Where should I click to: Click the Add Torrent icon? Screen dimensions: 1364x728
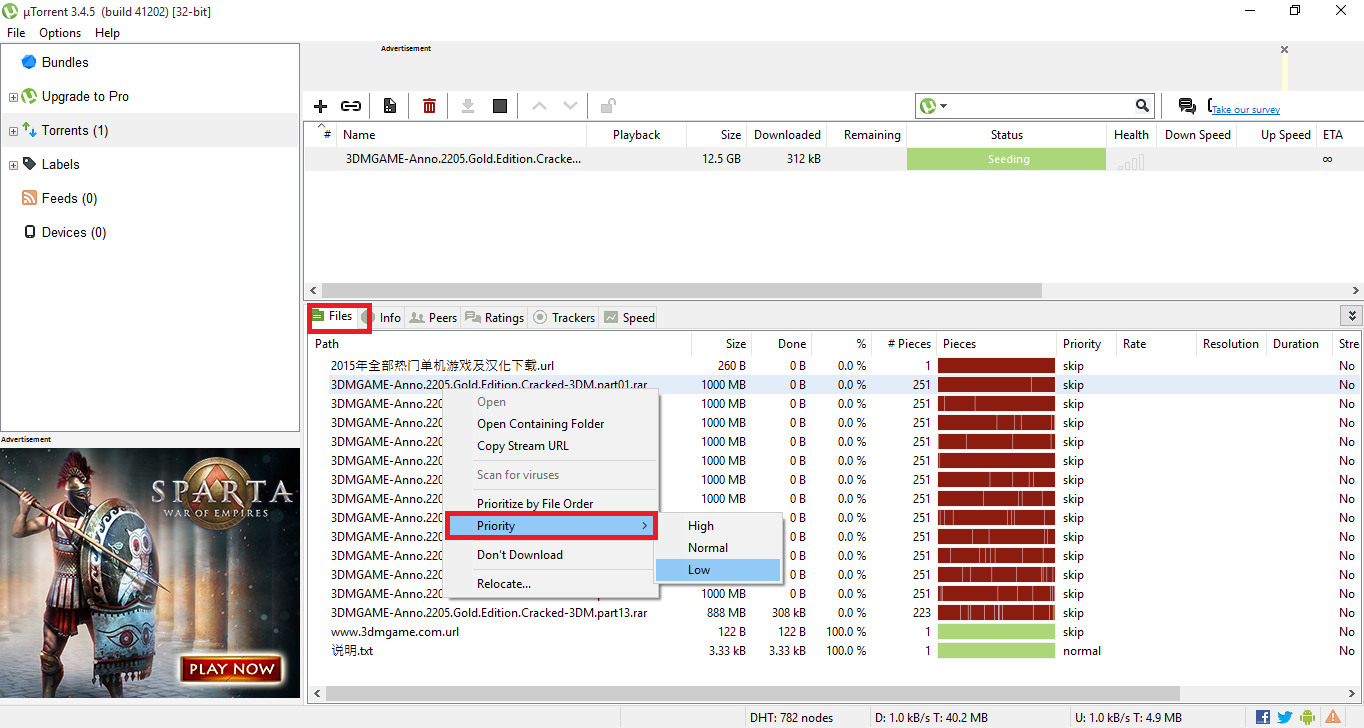click(320, 105)
